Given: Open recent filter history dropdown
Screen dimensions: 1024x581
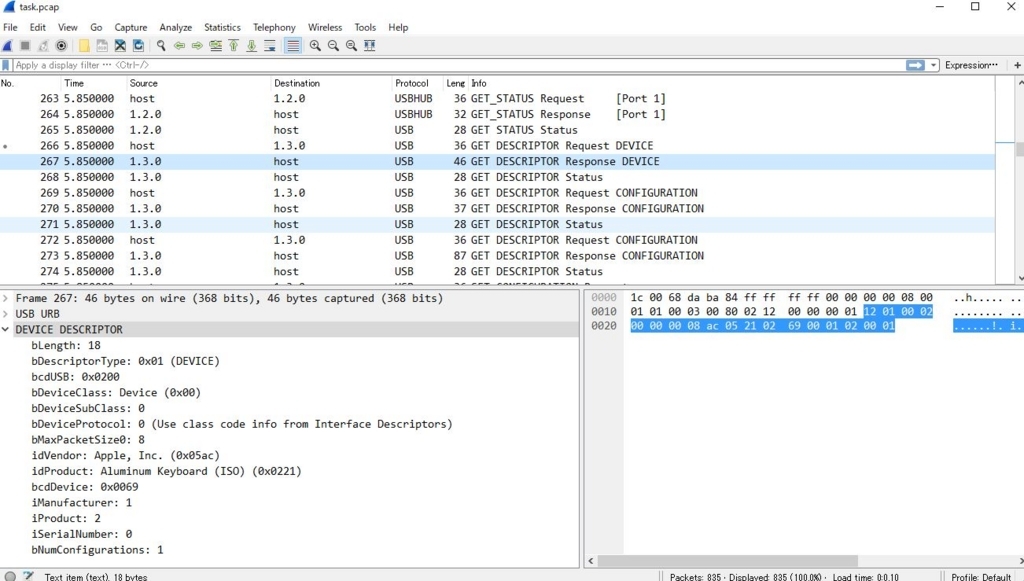Looking at the screenshot, I should (934, 65).
